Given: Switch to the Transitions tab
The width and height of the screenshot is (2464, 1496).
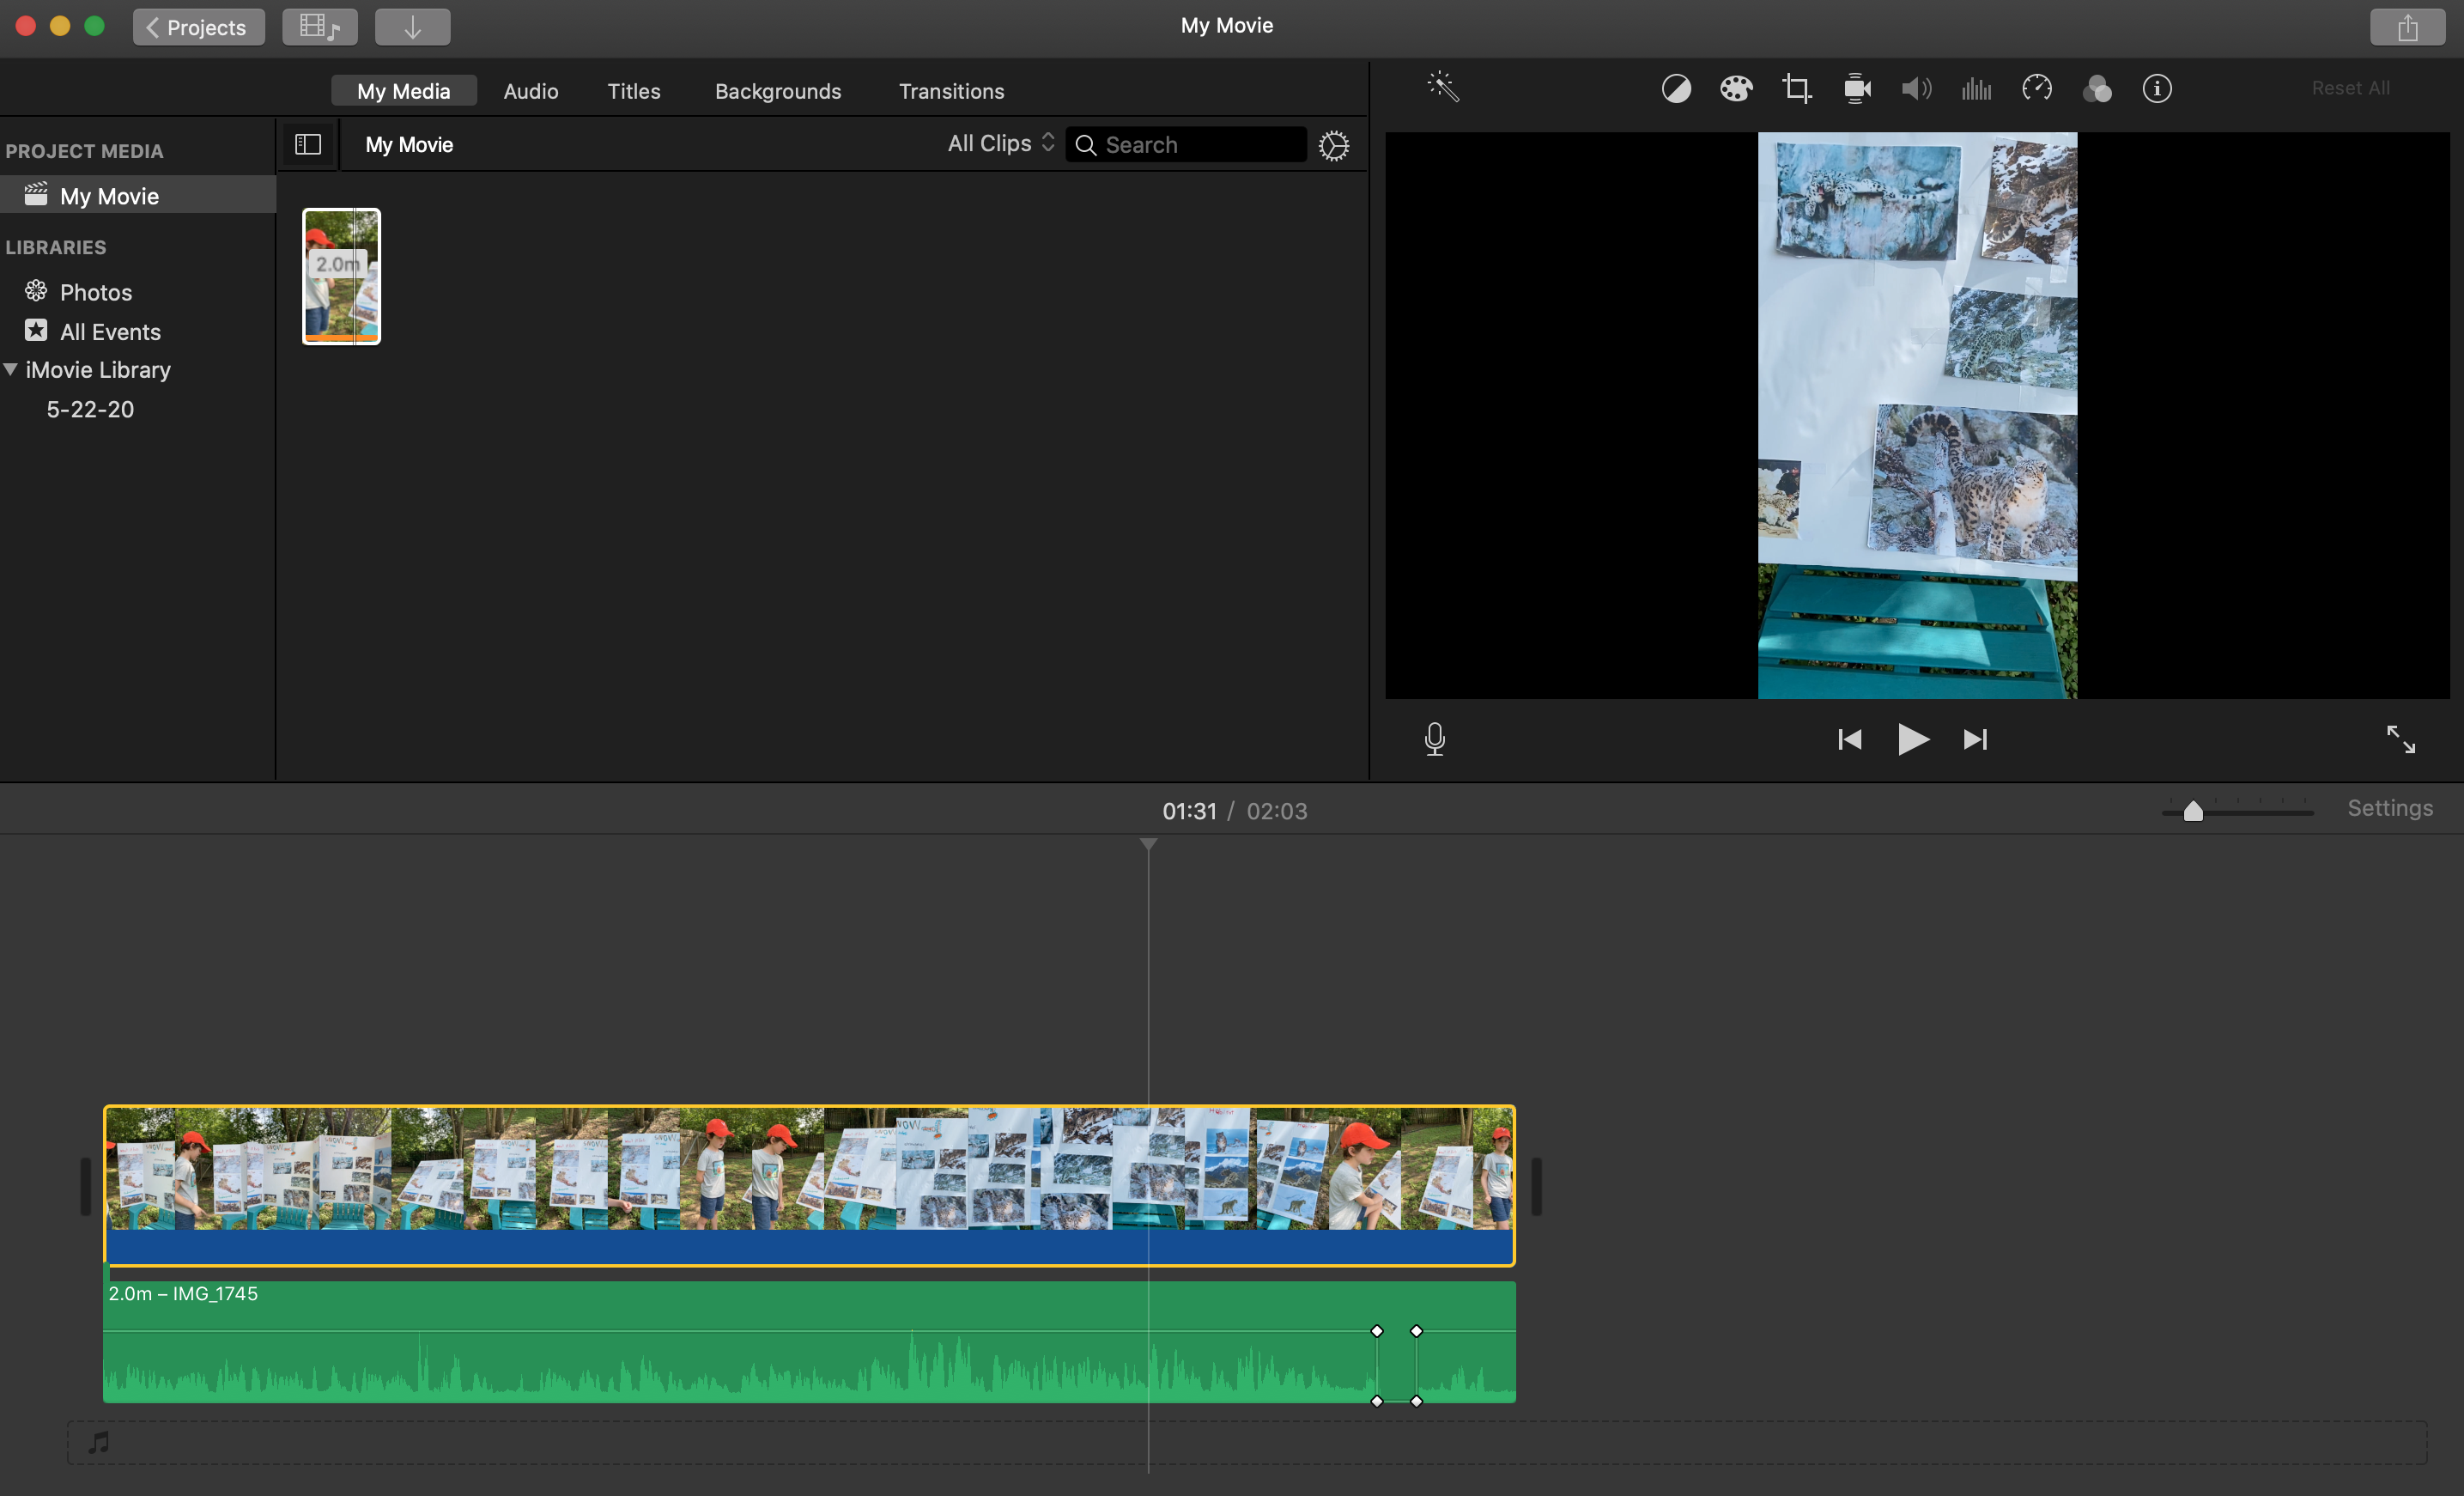Looking at the screenshot, I should 951,91.
